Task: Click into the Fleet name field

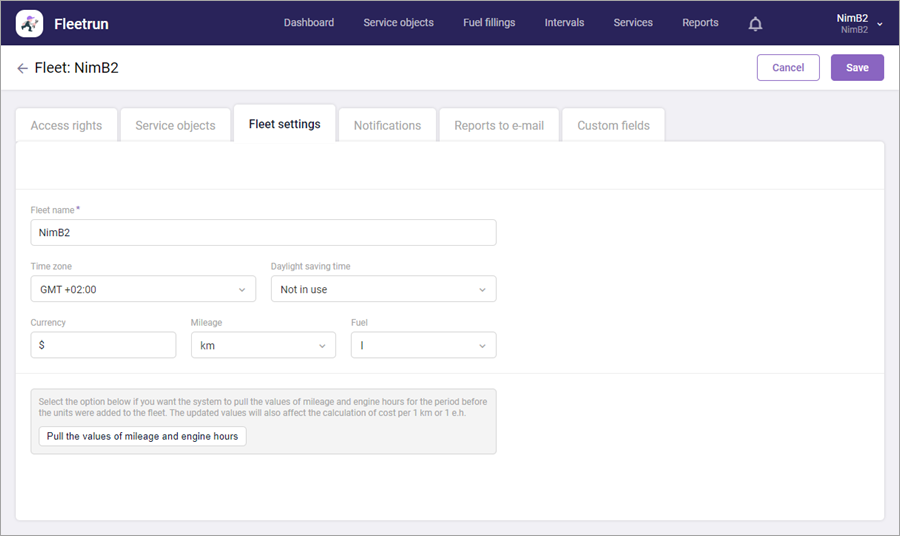Action: click(263, 232)
